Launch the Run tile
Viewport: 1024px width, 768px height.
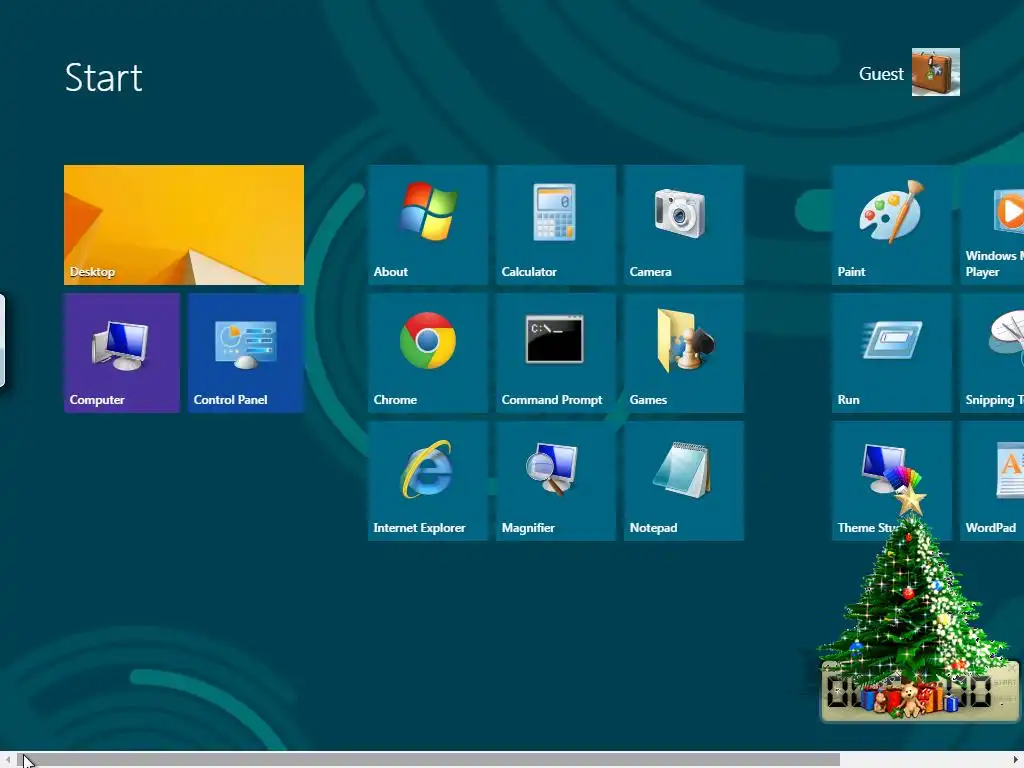coord(892,353)
